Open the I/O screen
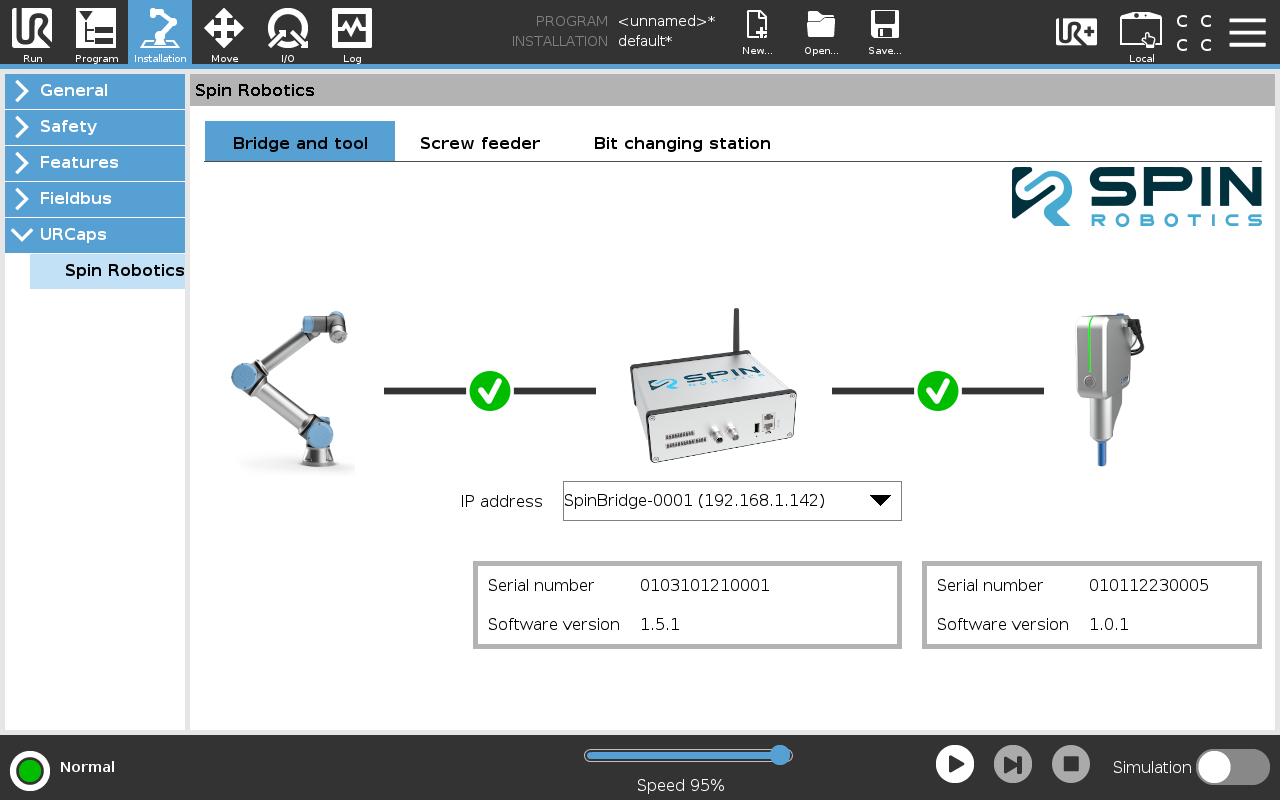 288,34
